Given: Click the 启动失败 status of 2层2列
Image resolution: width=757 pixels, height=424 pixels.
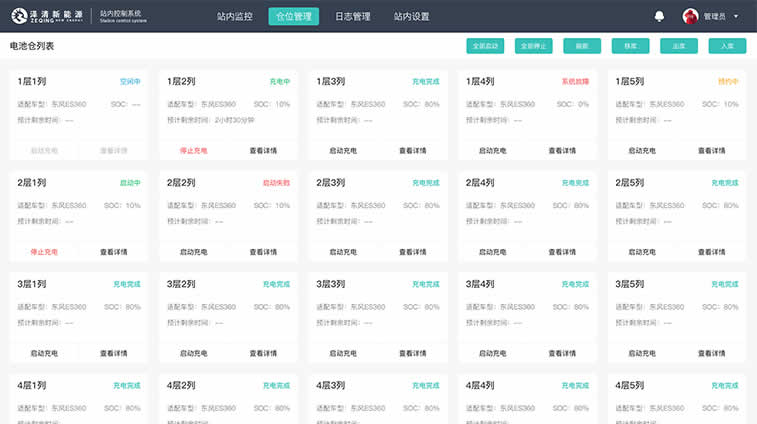Looking at the screenshot, I should tap(277, 183).
